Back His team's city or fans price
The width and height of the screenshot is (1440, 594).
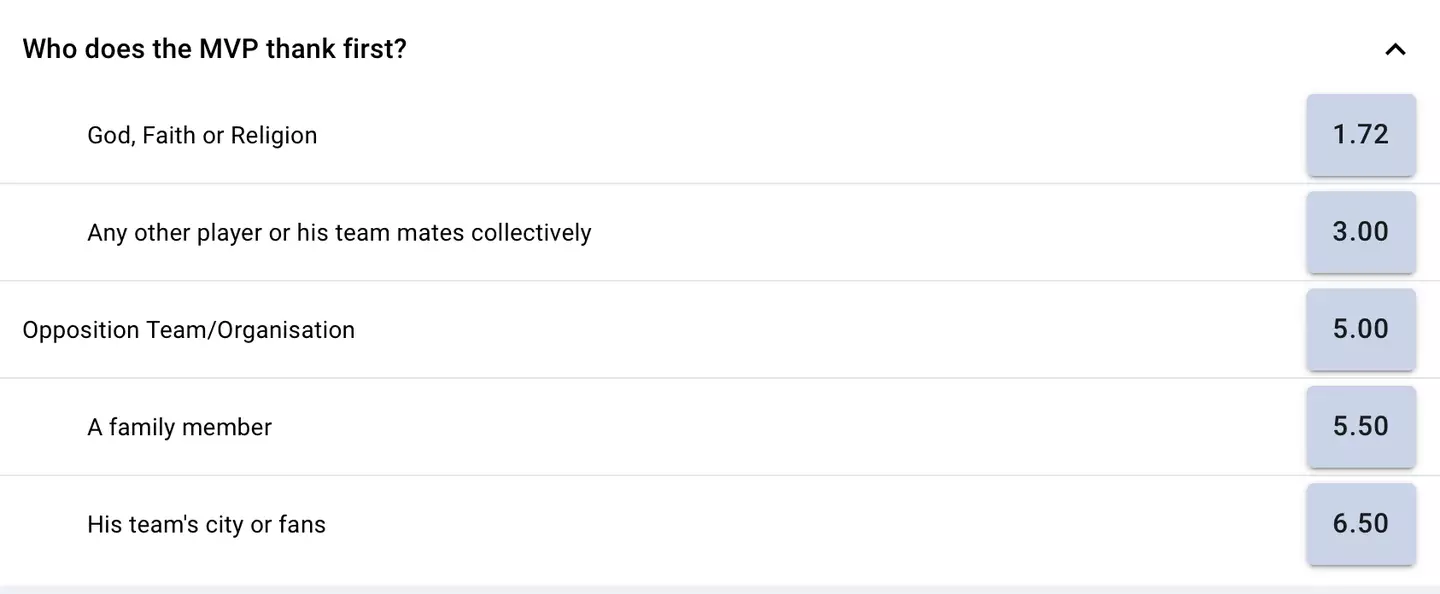tap(1360, 523)
